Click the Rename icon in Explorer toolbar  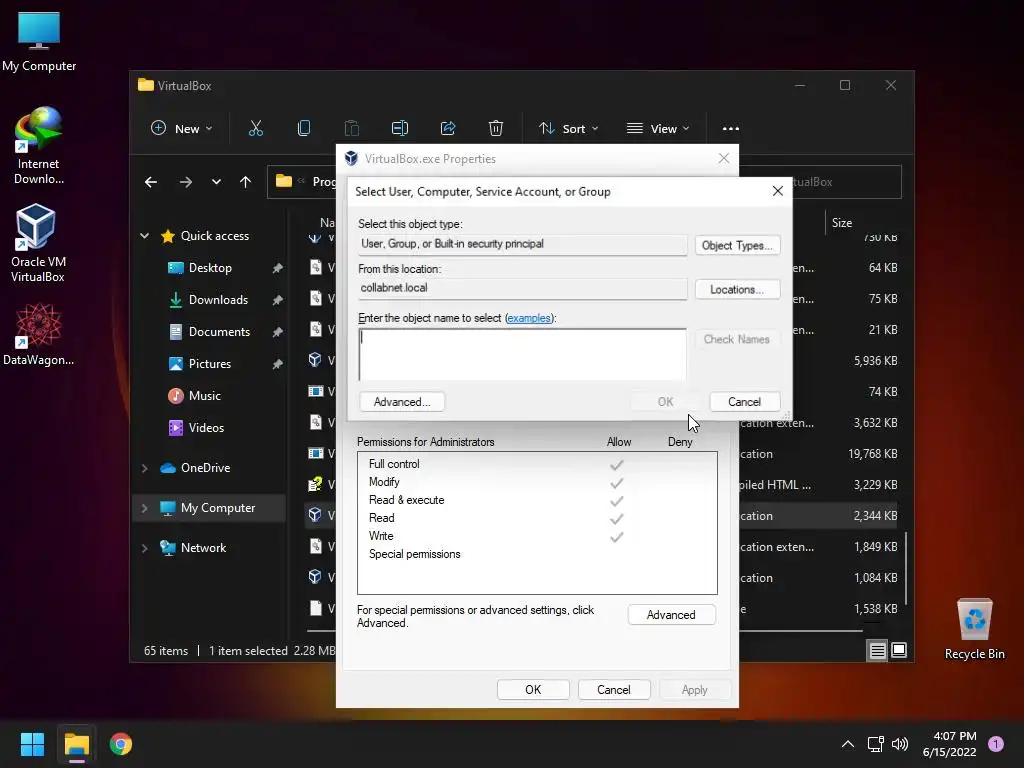[400, 129]
